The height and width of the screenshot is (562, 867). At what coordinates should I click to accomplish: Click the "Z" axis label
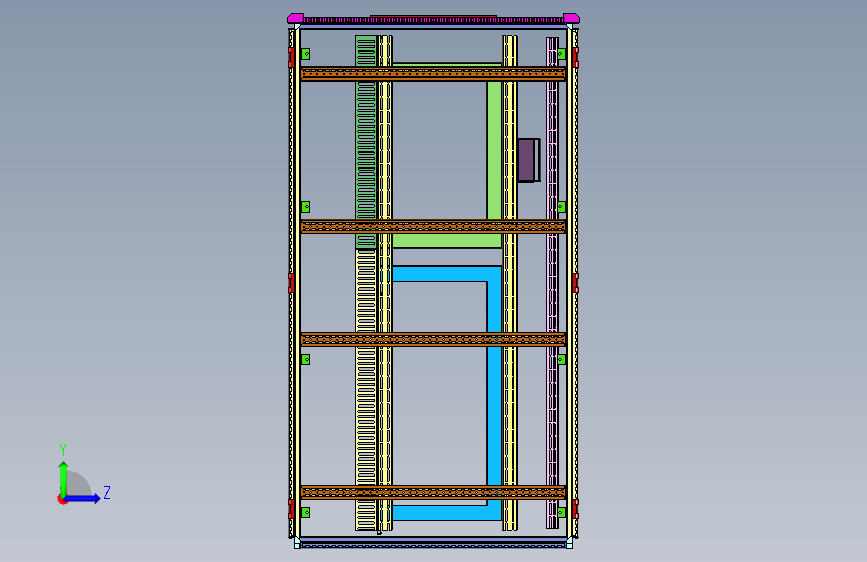point(107,492)
